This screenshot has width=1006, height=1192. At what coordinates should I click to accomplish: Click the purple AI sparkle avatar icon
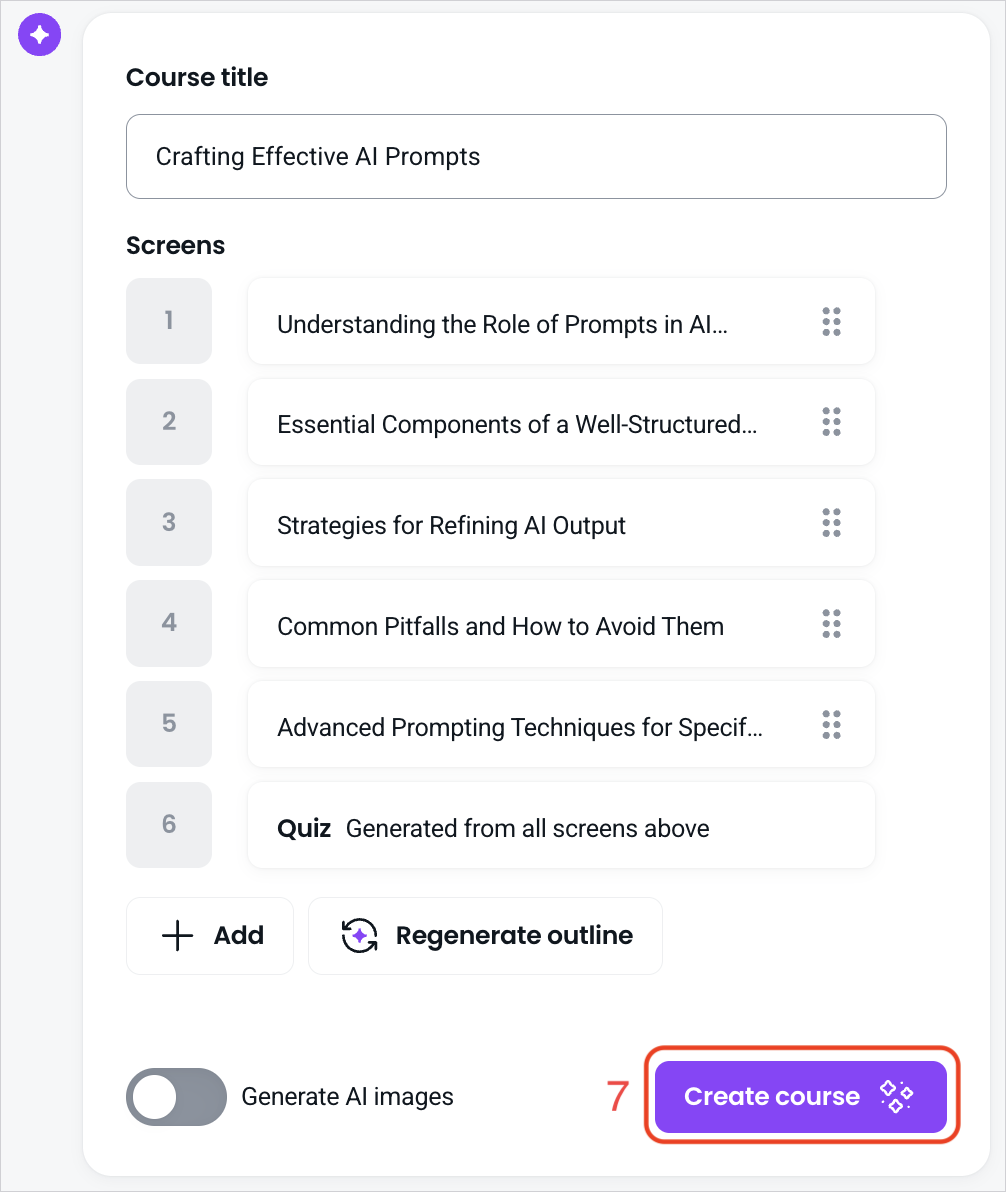(40, 34)
